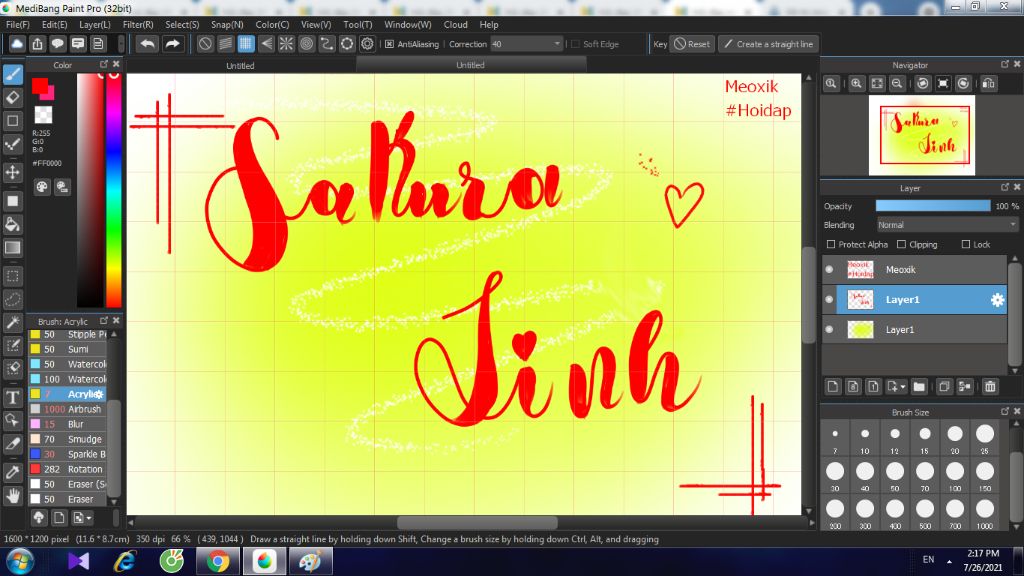Enable vanishing point snap
This screenshot has height=576, width=1024.
click(x=266, y=44)
